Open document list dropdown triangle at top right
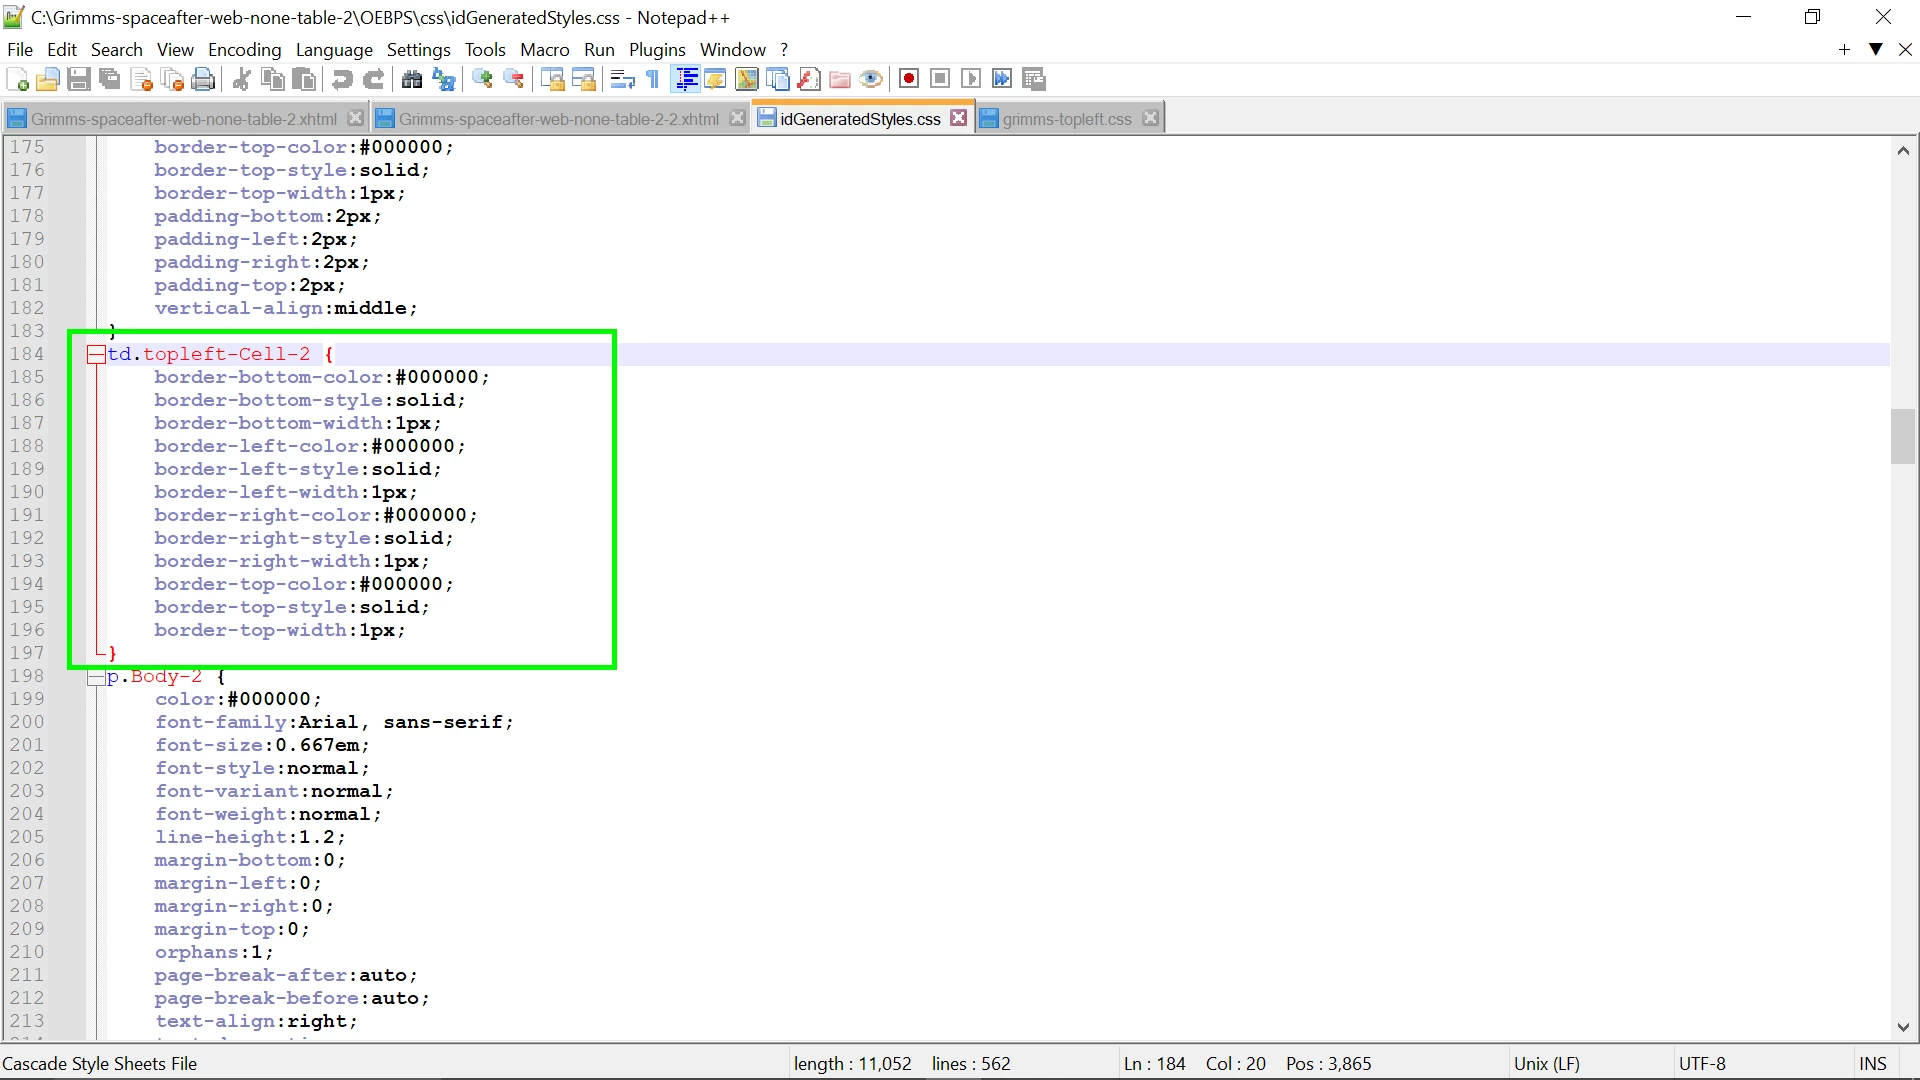Screen dimensions: 1920x1080 click(1876, 49)
